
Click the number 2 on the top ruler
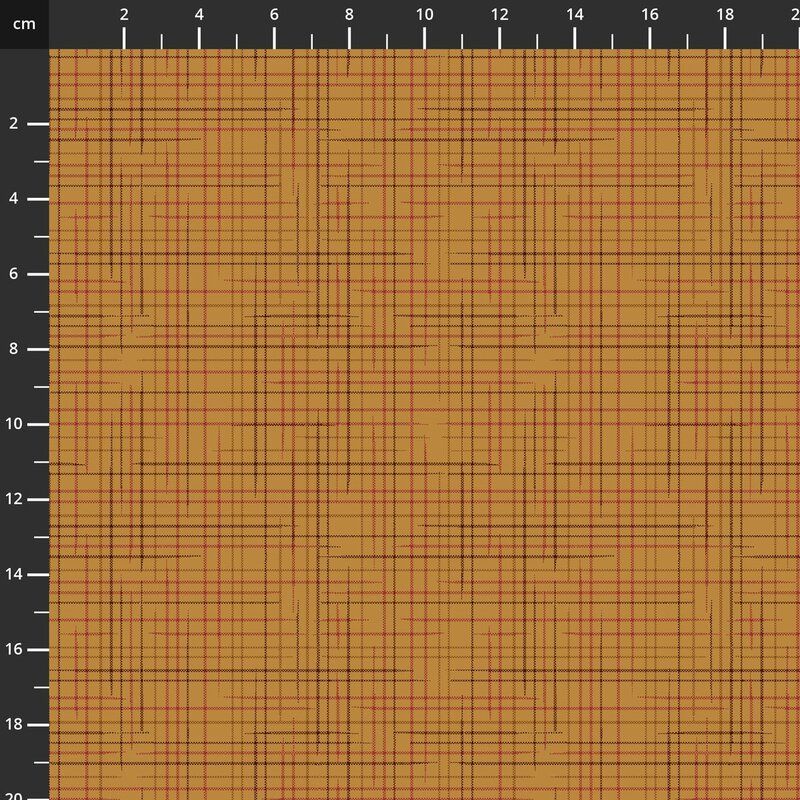tap(124, 16)
